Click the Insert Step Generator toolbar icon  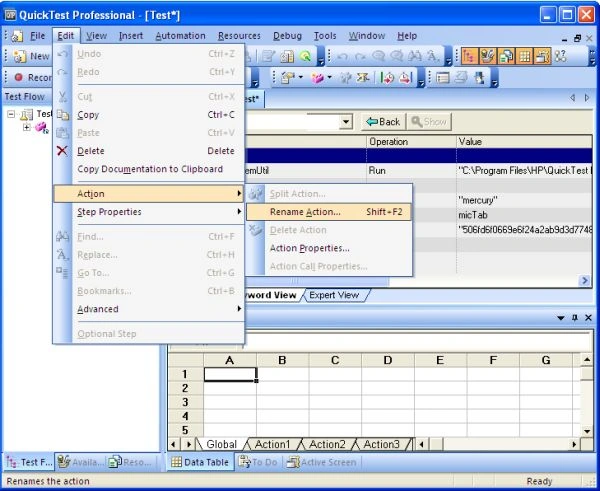(363, 78)
